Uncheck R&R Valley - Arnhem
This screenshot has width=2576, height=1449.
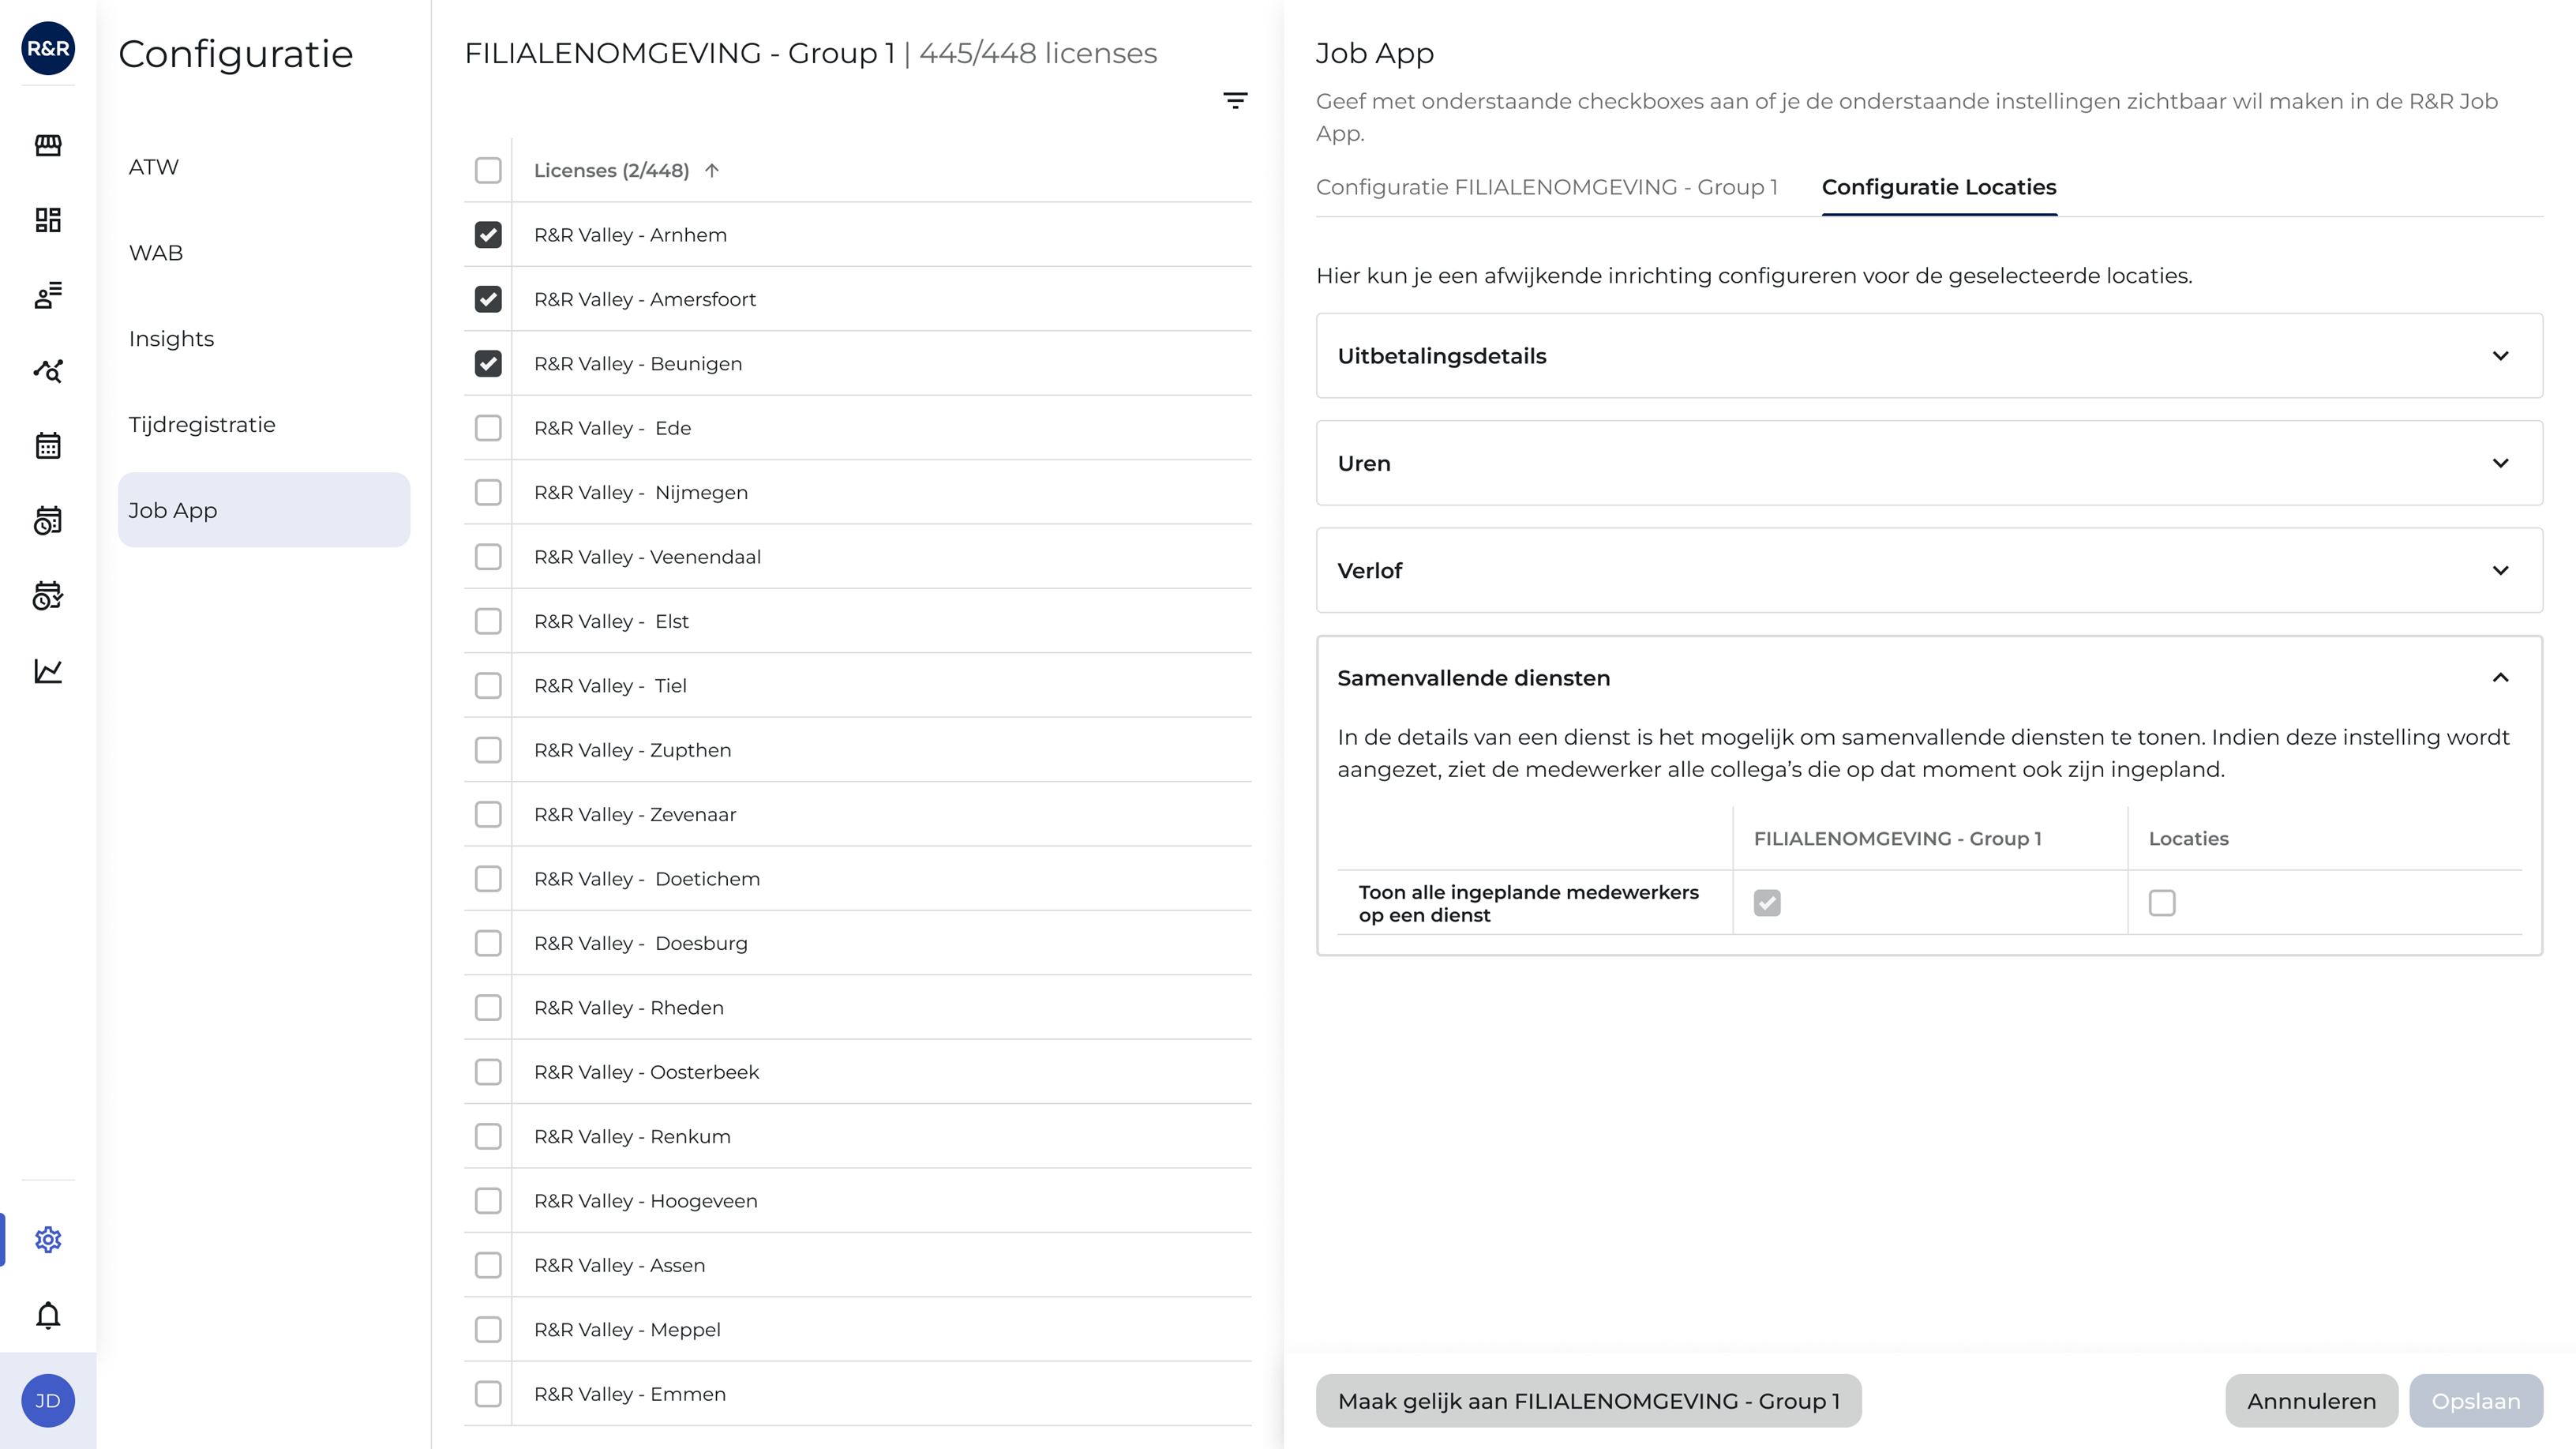[x=488, y=234]
